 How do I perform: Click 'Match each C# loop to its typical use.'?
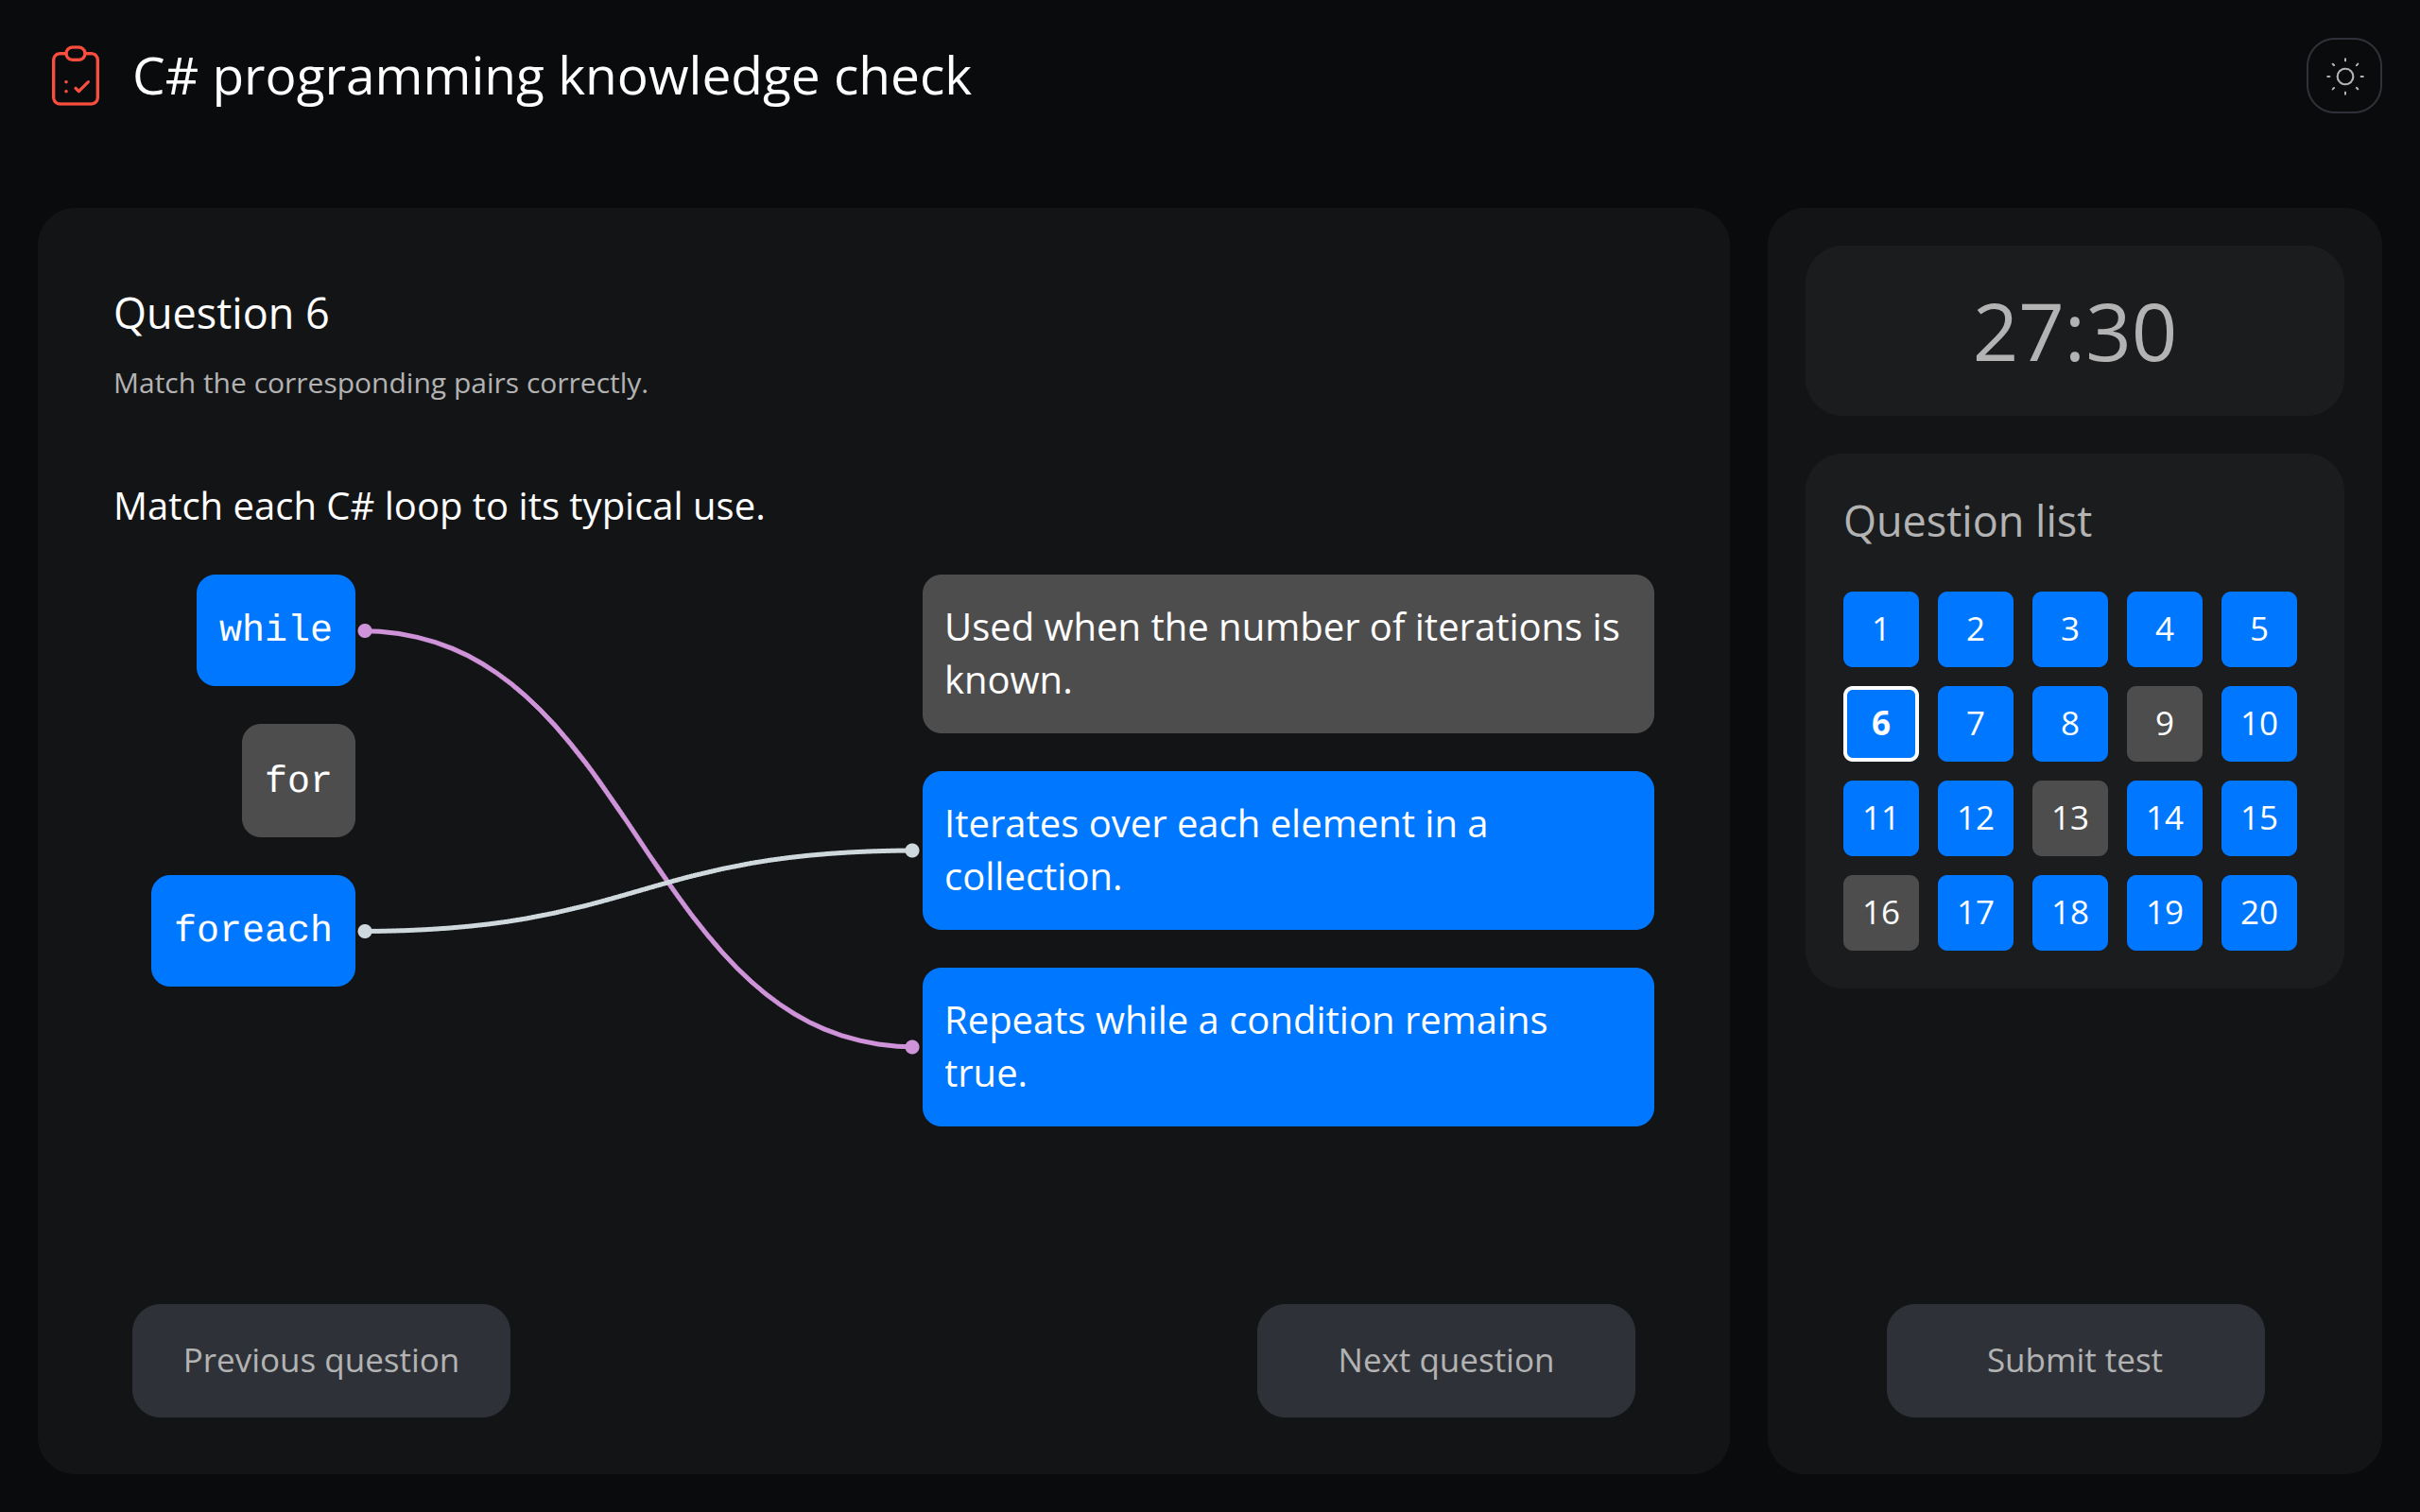point(439,507)
